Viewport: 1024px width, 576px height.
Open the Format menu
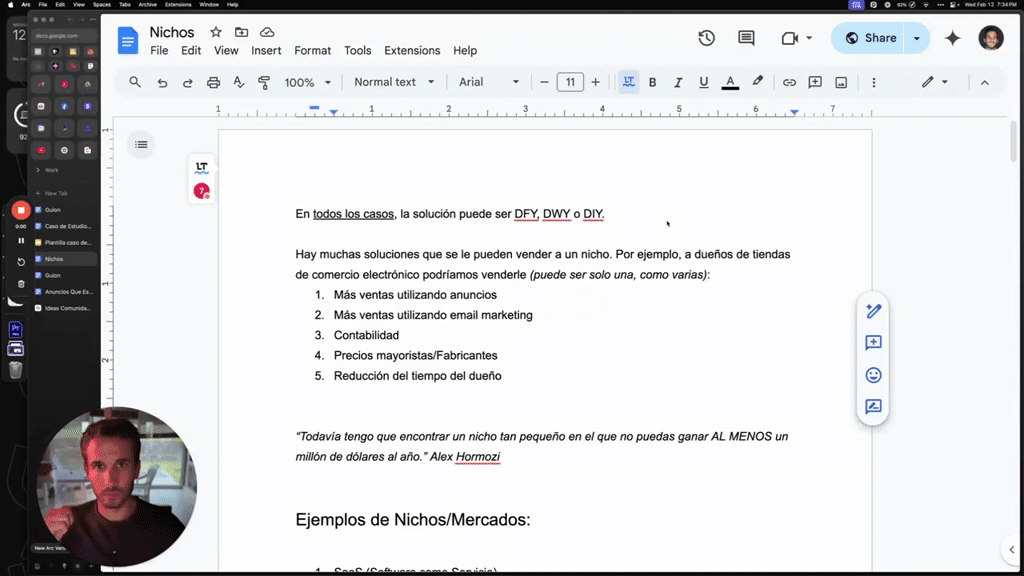[312, 50]
